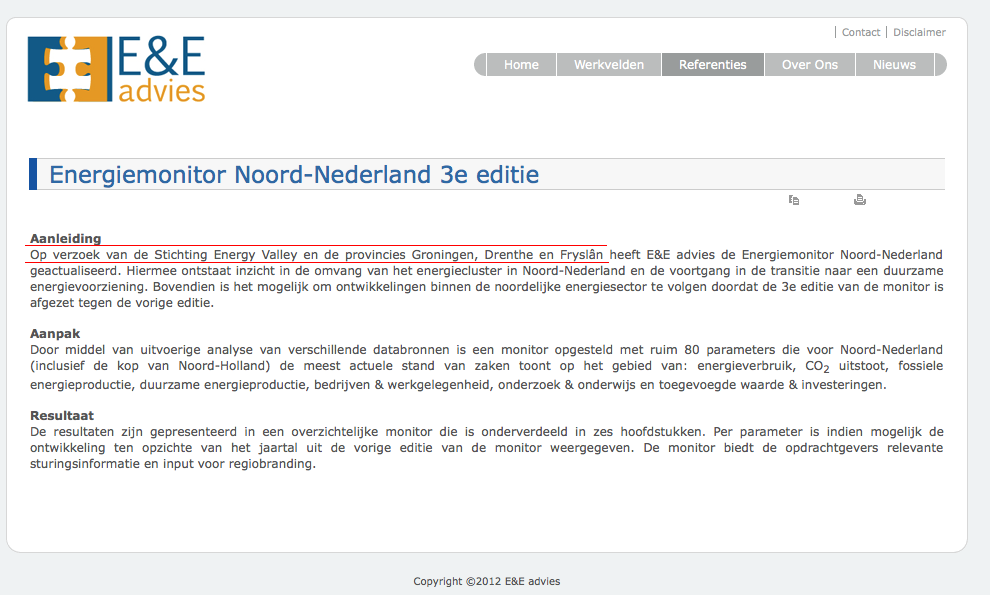Click the printer icon to print the page
This screenshot has width=990, height=595.
(x=859, y=200)
